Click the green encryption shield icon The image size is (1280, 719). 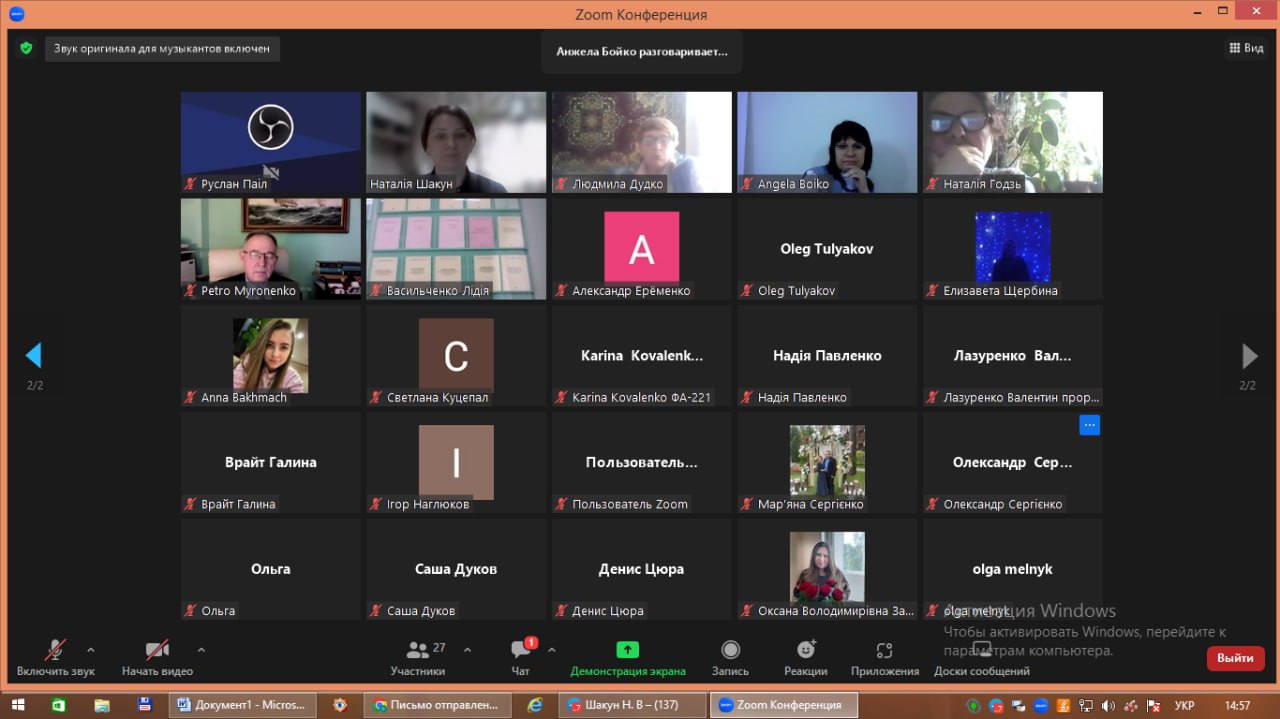click(26, 48)
